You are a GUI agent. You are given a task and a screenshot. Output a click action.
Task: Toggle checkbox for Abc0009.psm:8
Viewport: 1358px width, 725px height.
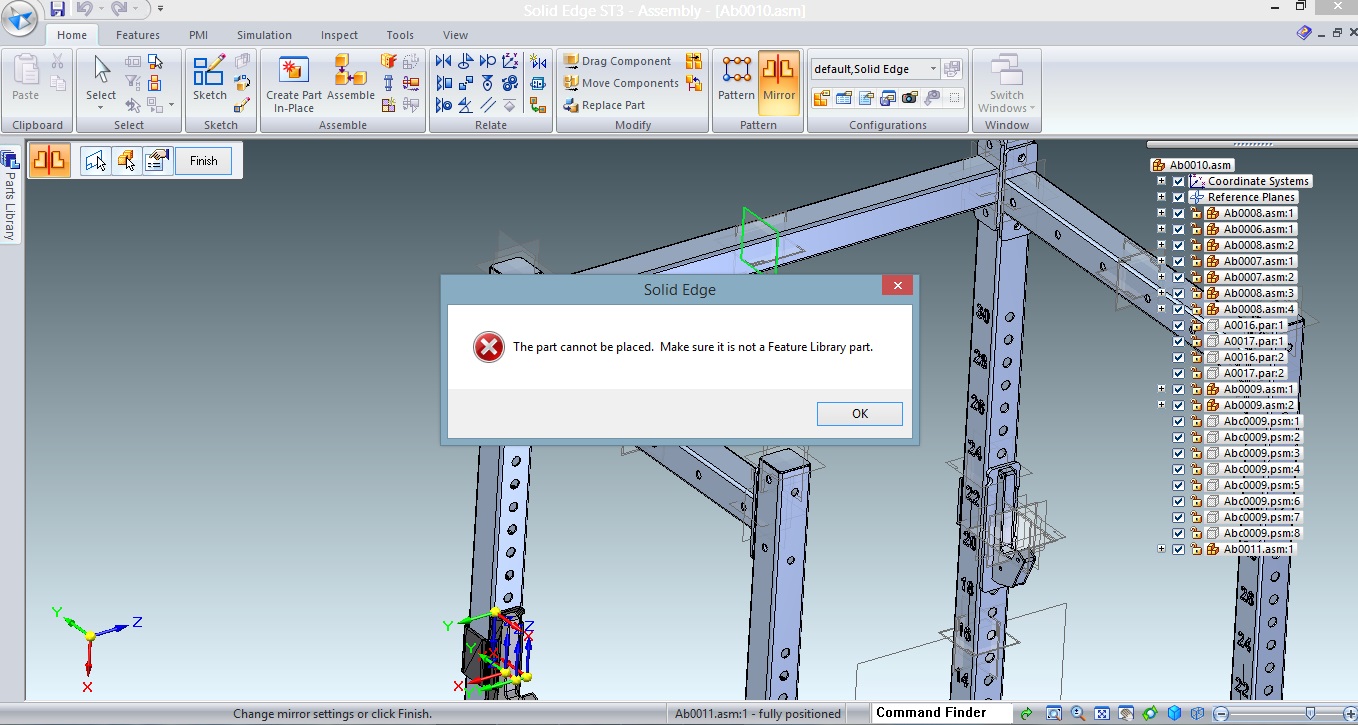tap(1178, 533)
